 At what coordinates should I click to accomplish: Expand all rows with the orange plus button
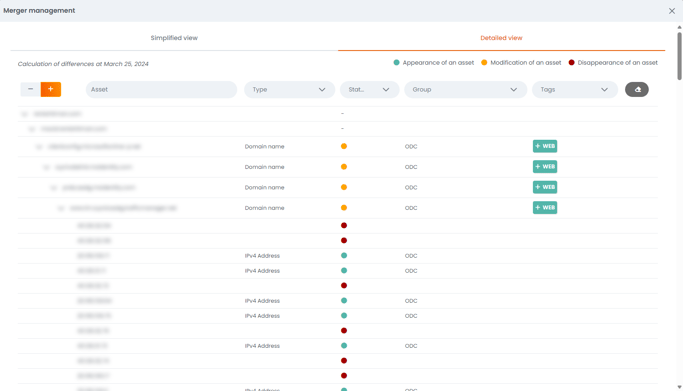click(x=51, y=89)
